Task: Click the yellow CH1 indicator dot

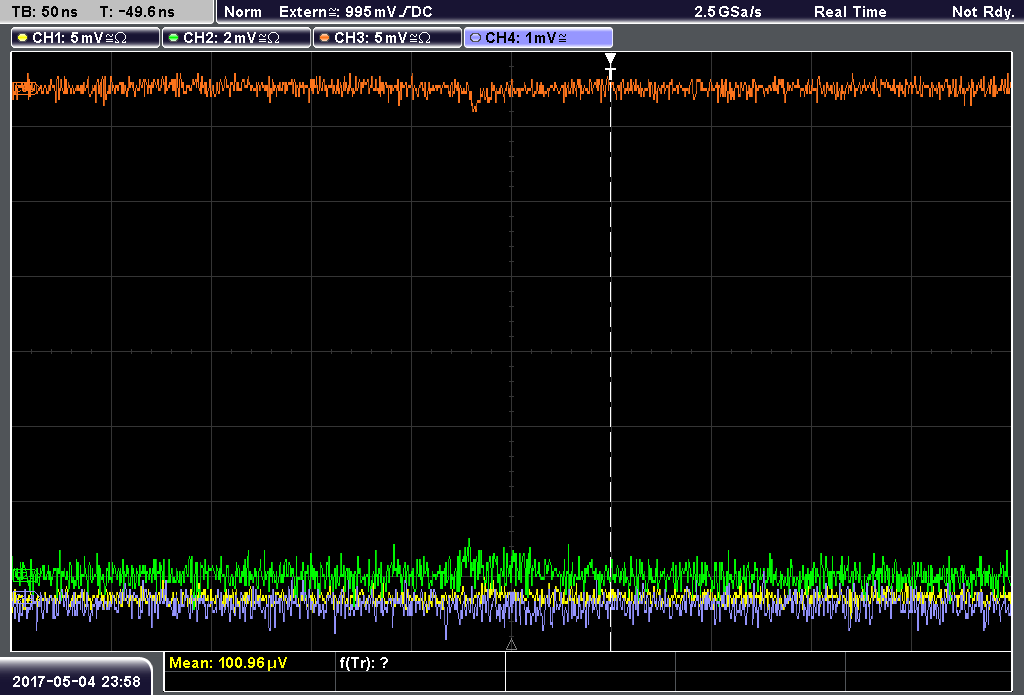Action: click(23, 38)
